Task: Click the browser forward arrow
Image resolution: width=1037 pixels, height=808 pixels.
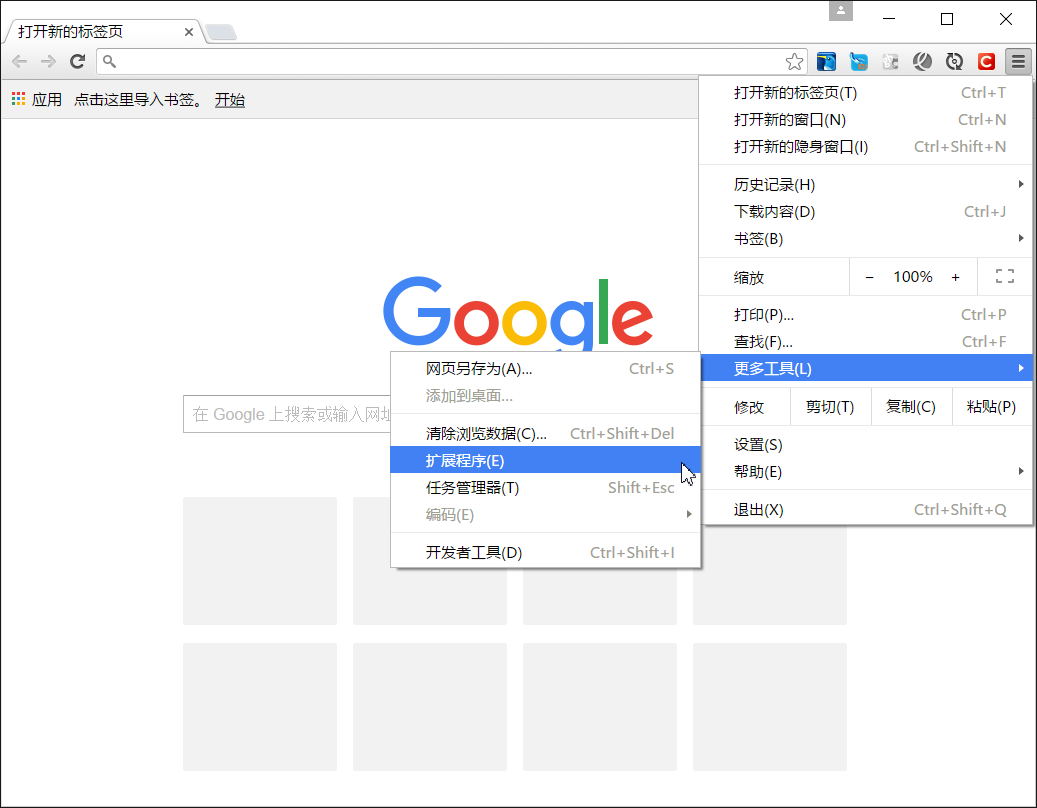Action: point(48,61)
